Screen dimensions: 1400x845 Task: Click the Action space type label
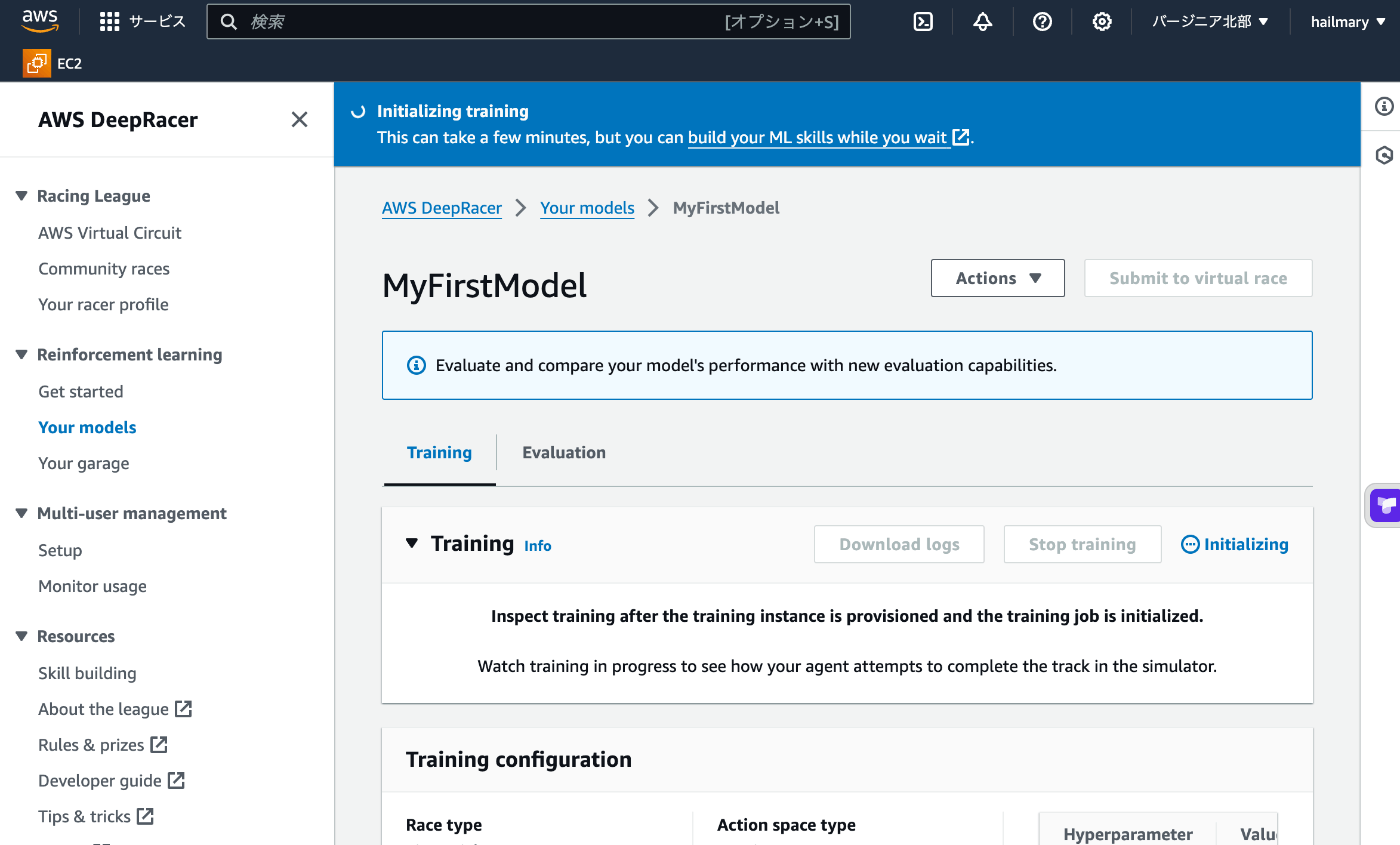pos(786,825)
